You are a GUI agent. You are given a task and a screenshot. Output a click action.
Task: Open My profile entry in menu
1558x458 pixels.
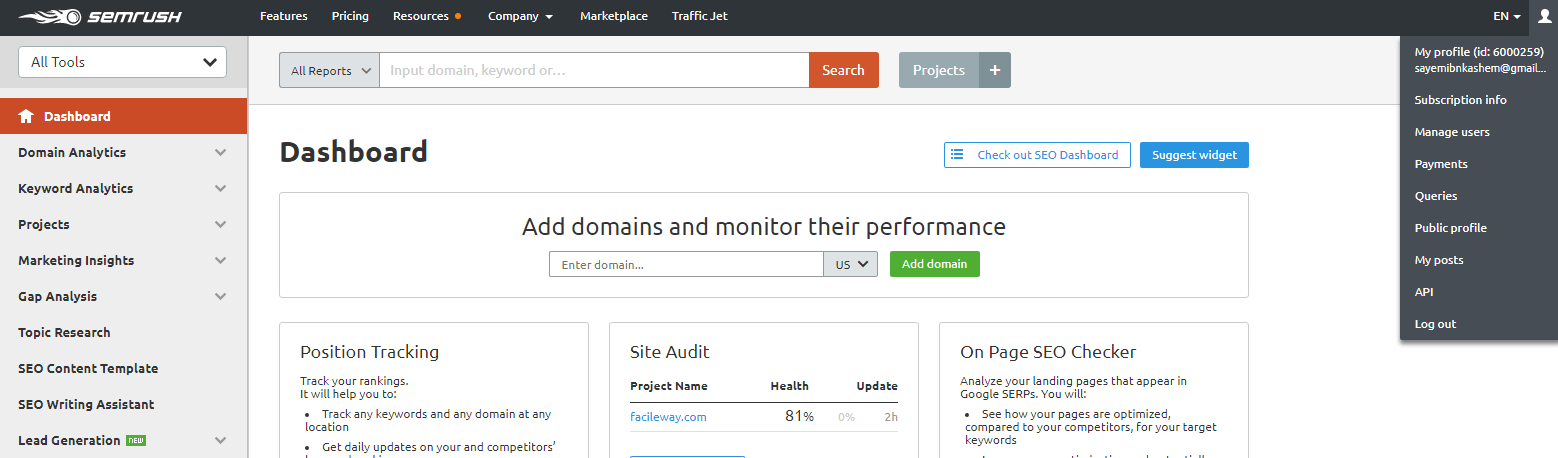click(1479, 60)
